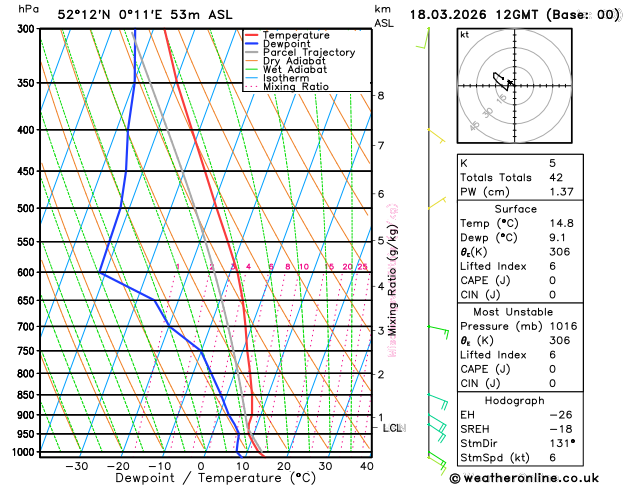Viewport: 629px width, 486px height.
Task: Click the gray Parcel Trajectory legend swatch
Action: pos(252,53)
